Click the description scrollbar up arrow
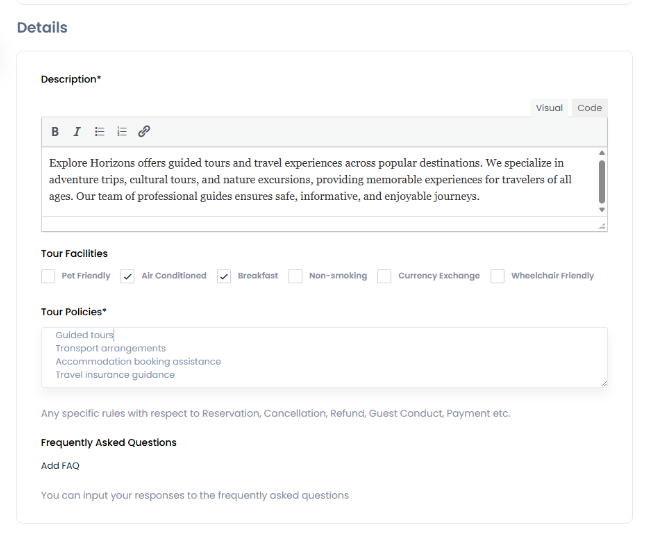Image resolution: width=657 pixels, height=536 pixels. pyautogui.click(x=602, y=153)
